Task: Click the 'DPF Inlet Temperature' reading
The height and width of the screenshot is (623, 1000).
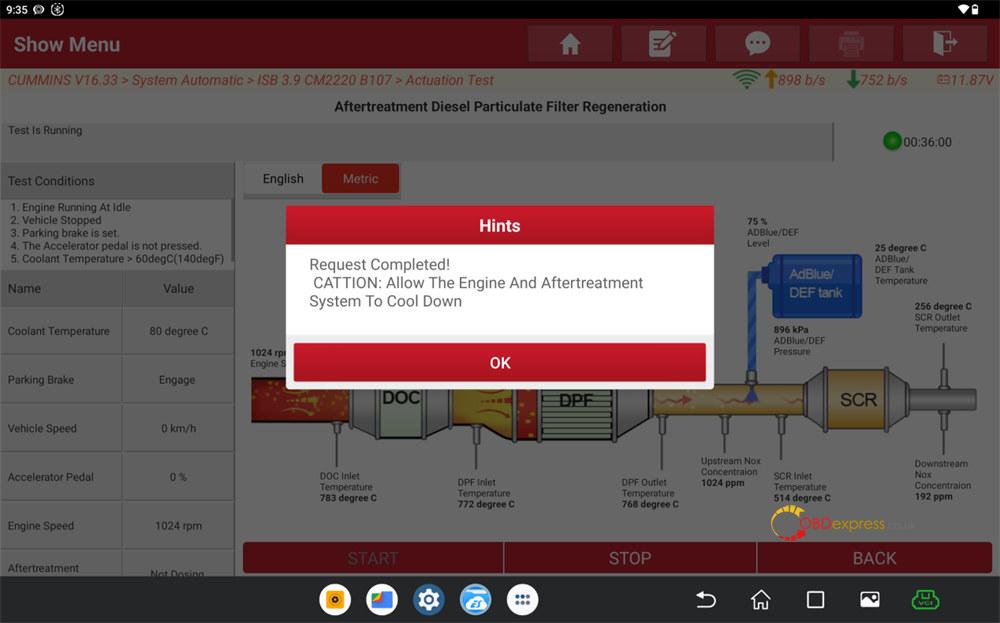Action: point(486,493)
